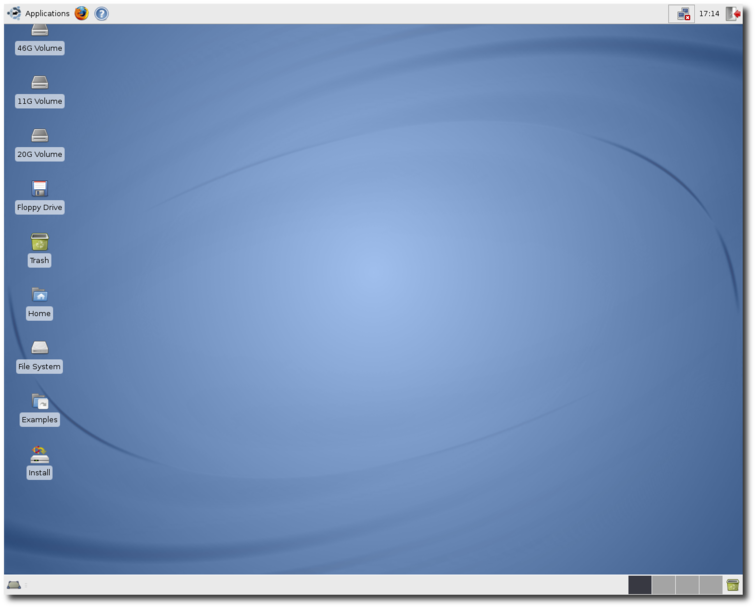Switch to the third workspace in pager

[x=687, y=585]
